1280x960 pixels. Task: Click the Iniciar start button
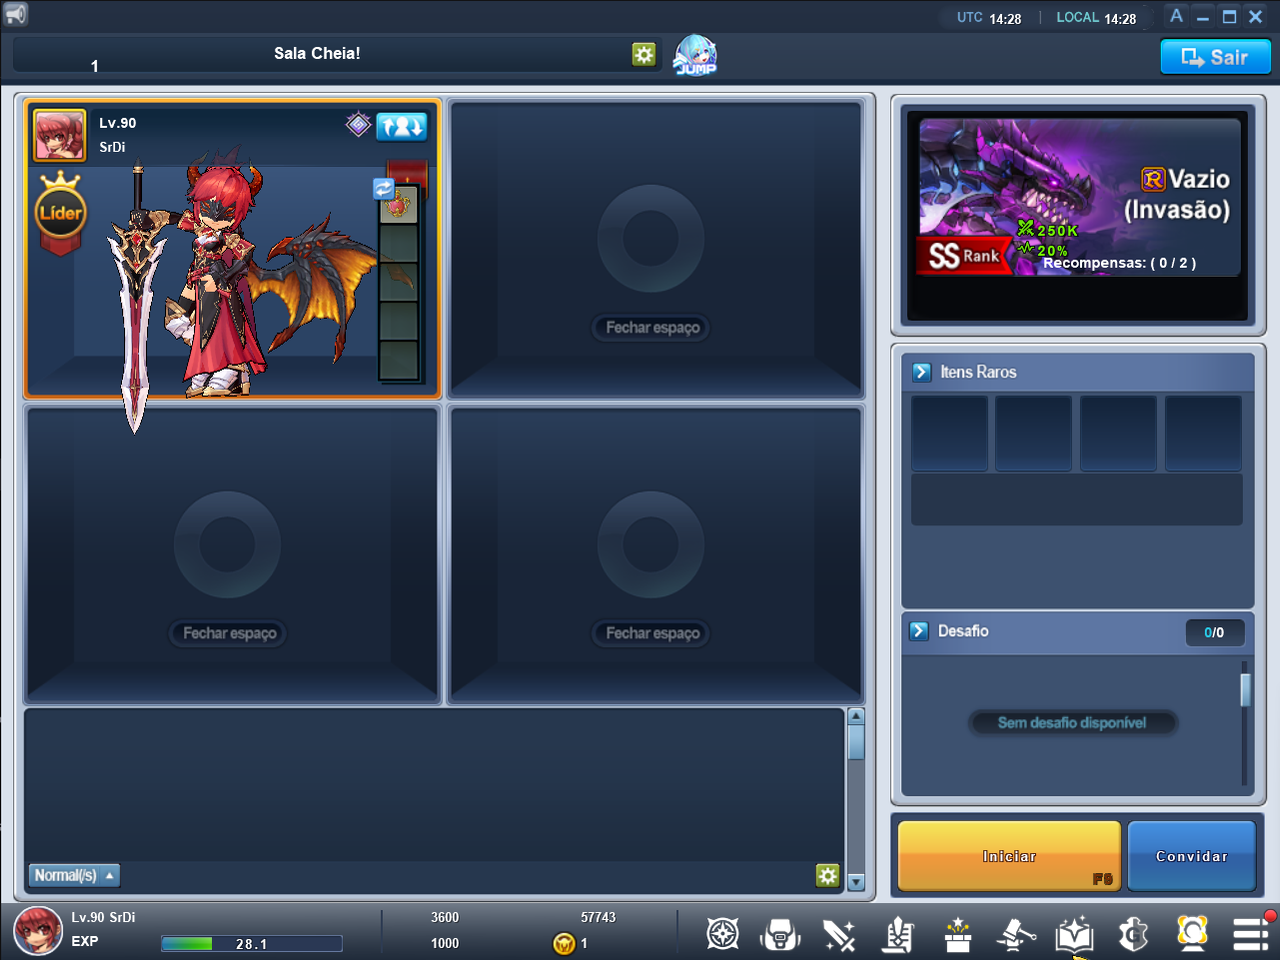point(1010,856)
